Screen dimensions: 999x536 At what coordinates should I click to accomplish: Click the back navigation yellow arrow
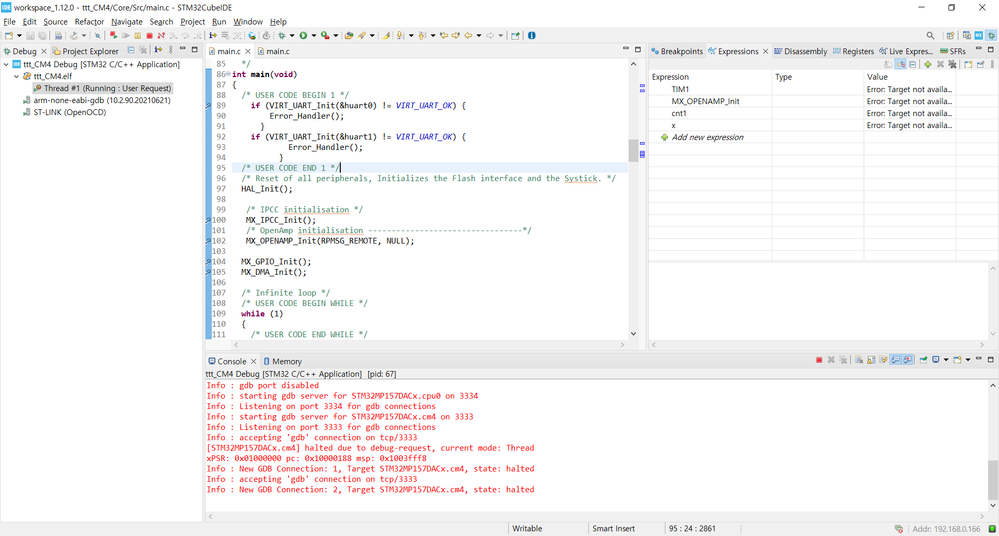tap(468, 35)
